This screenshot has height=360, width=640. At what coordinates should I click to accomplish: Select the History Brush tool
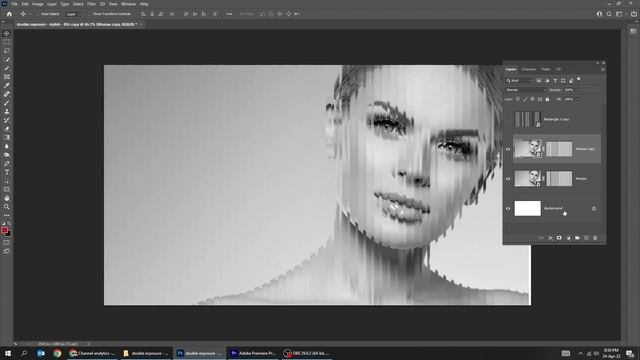7,120
